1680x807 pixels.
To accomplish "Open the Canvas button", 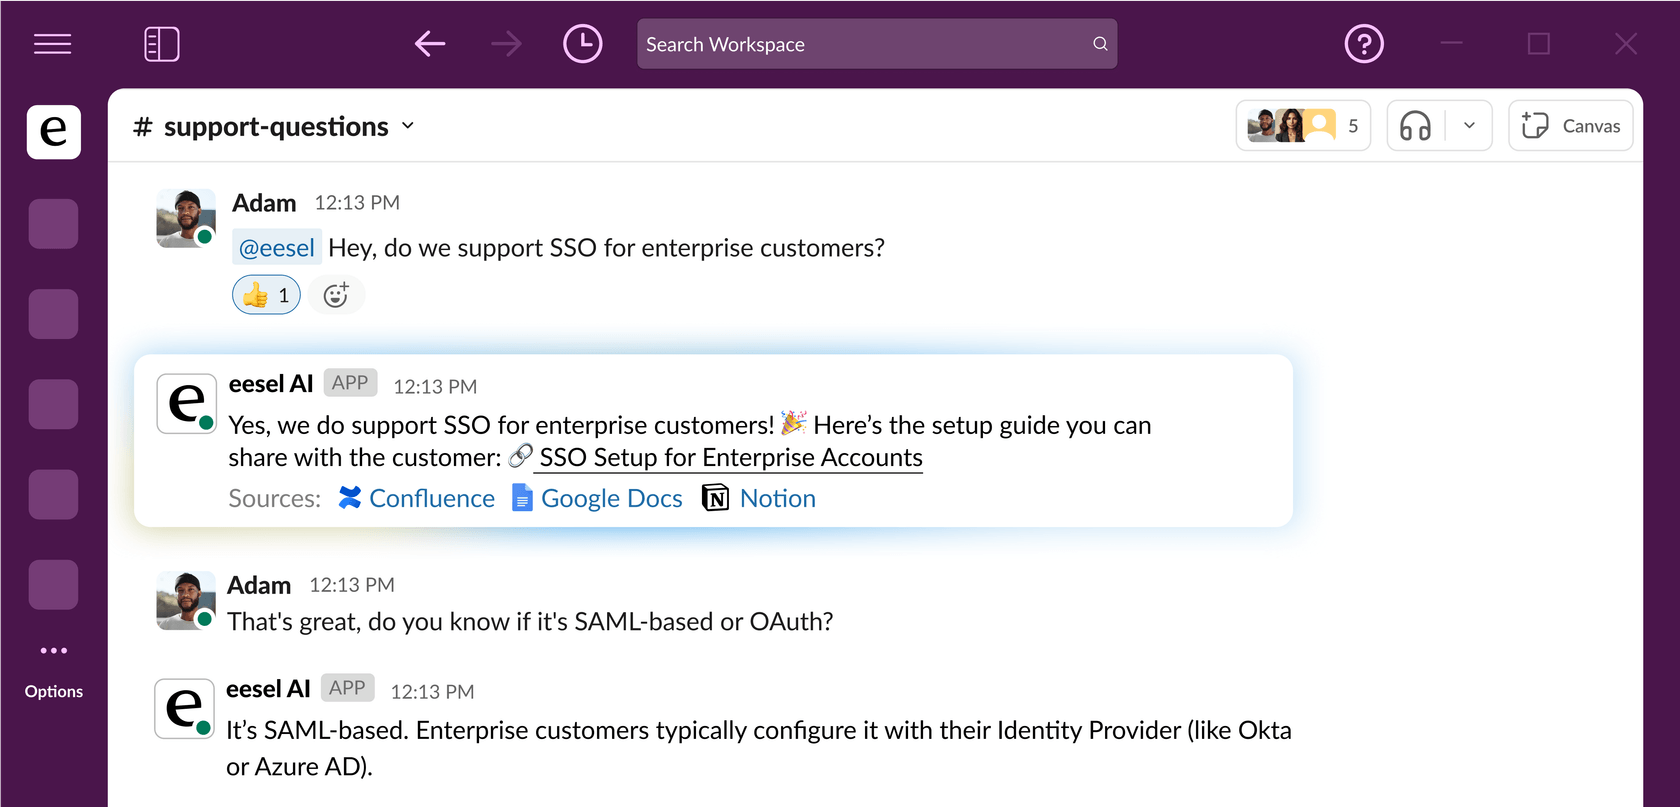I will (1570, 126).
